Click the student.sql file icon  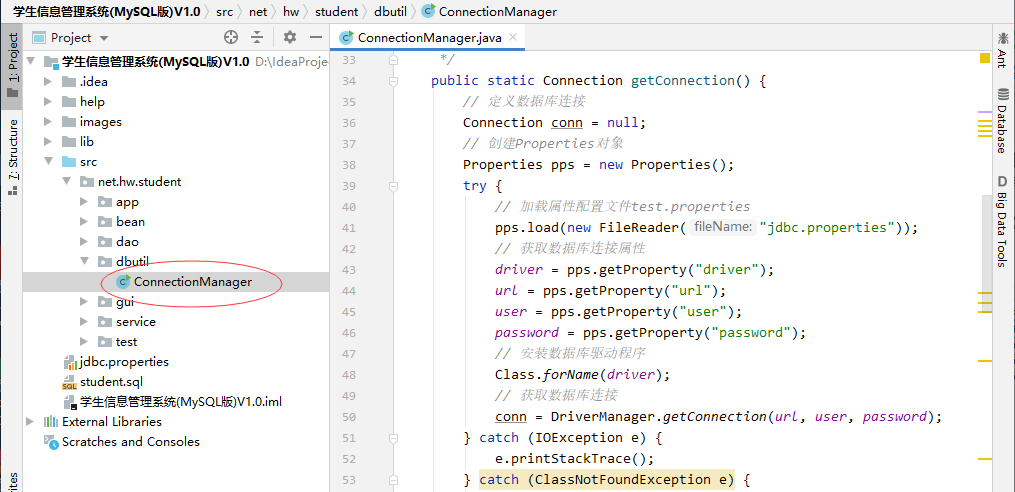(69, 382)
